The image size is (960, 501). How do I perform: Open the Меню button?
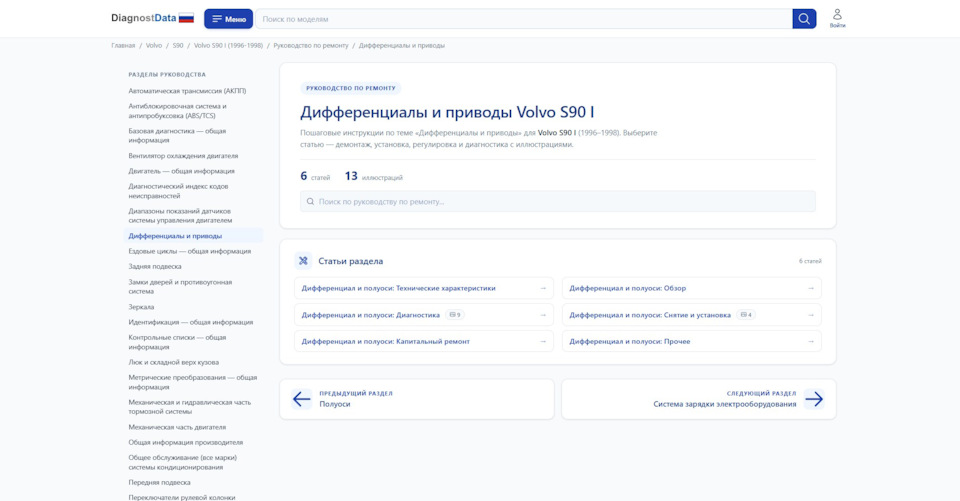click(228, 19)
